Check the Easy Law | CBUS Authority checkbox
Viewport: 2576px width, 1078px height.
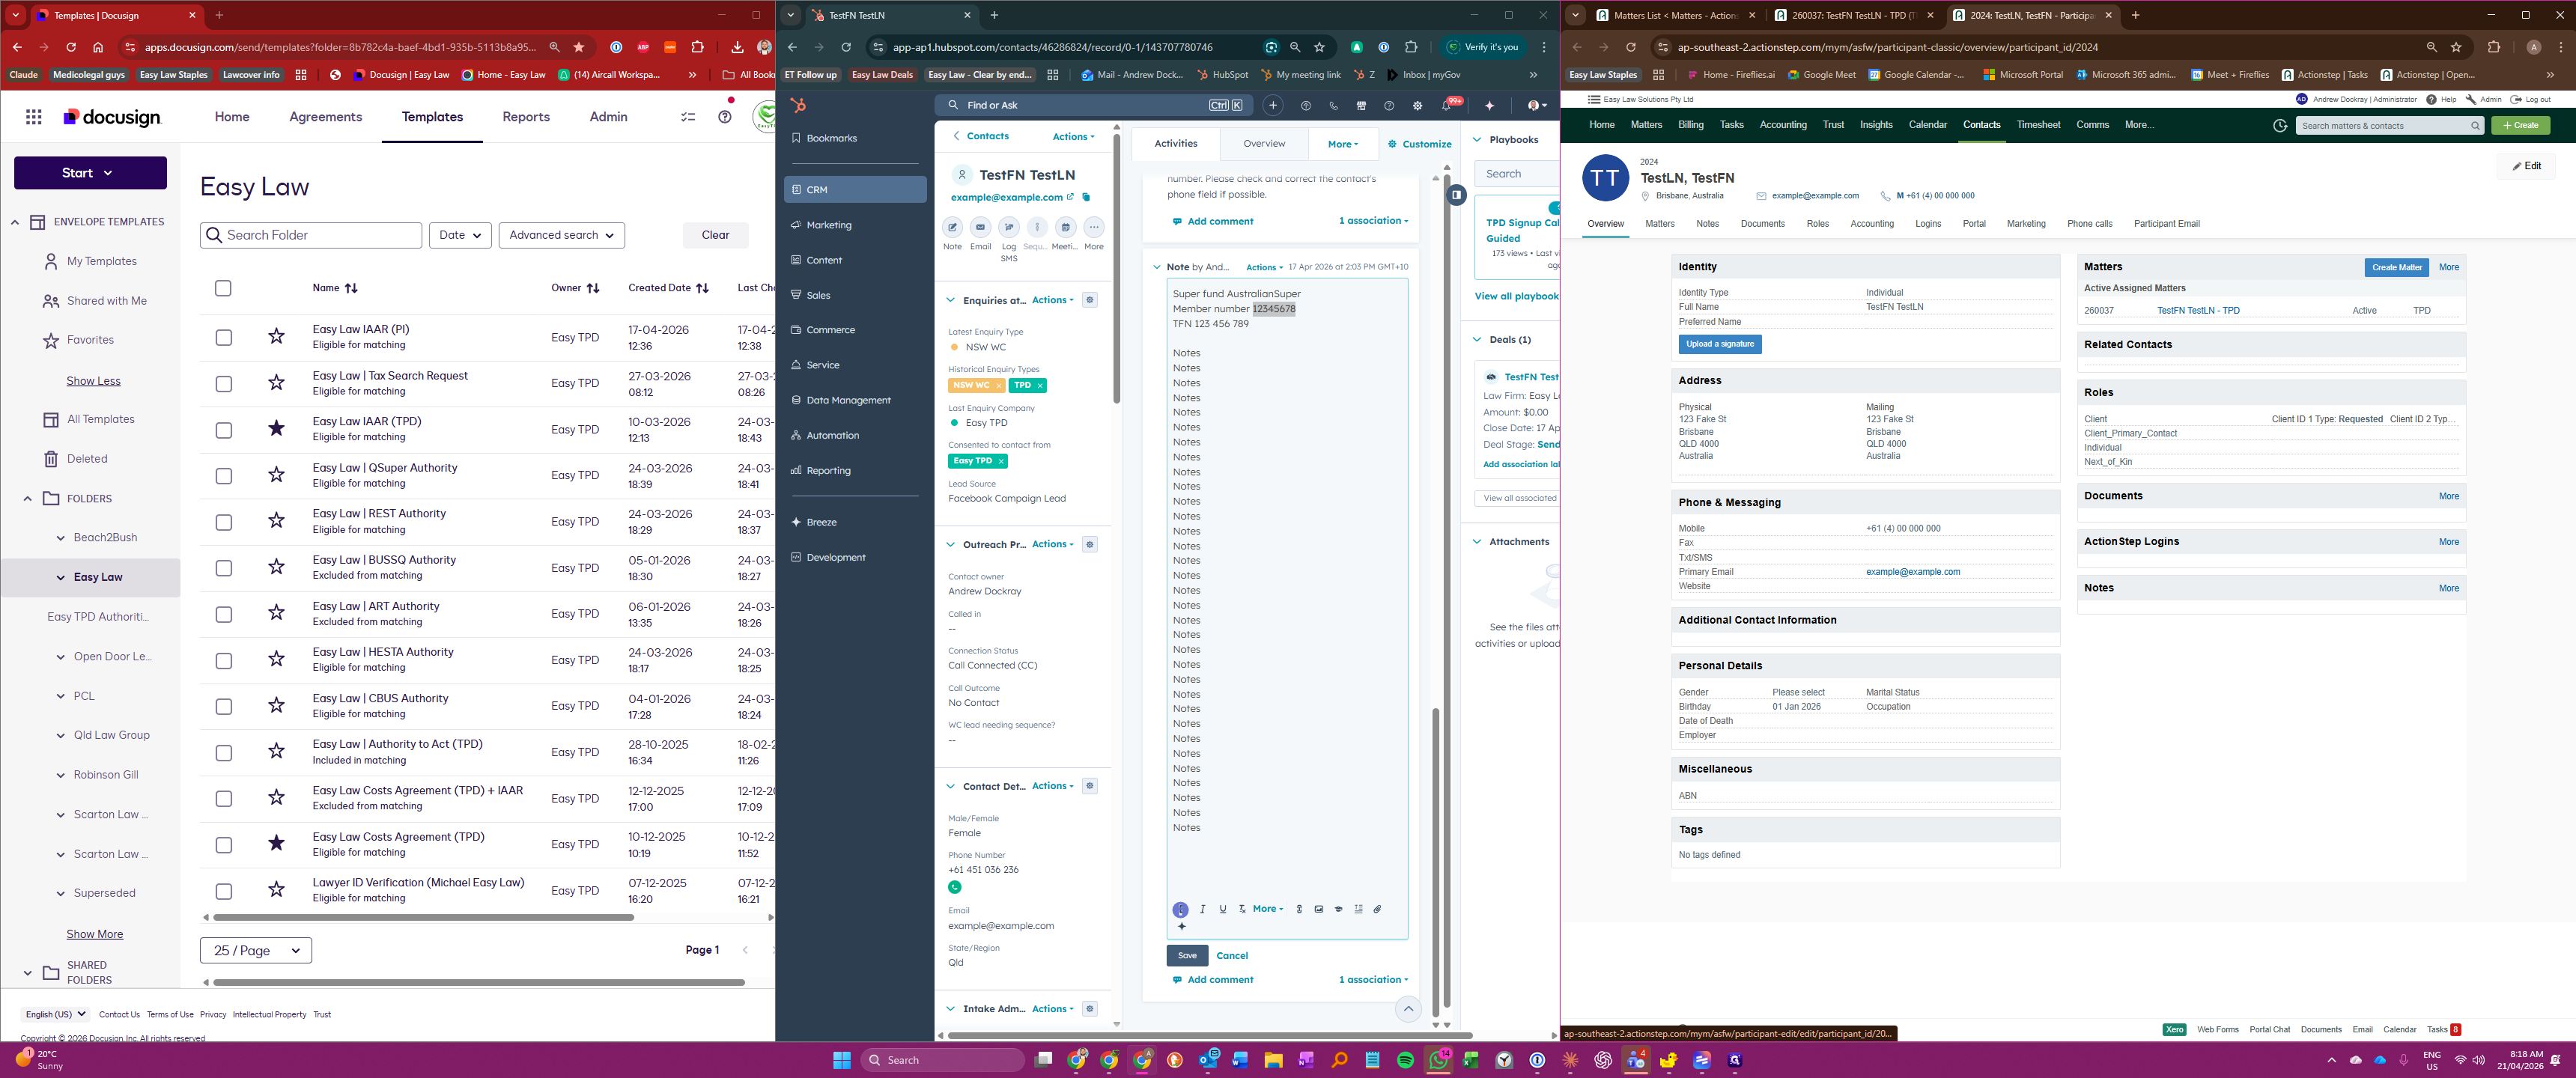[x=224, y=707]
